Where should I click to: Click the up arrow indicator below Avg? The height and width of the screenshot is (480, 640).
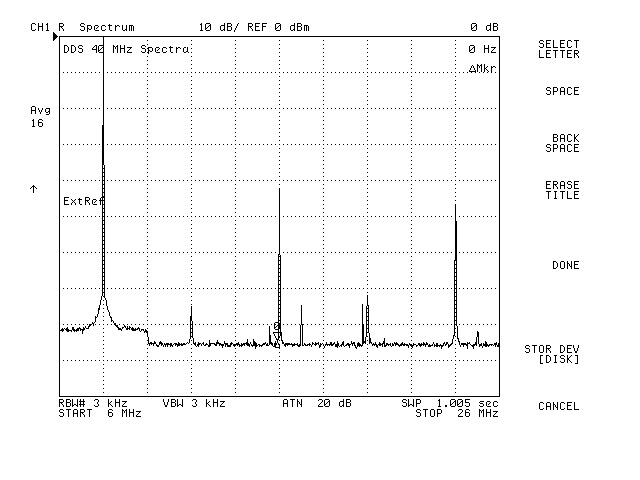click(34, 188)
